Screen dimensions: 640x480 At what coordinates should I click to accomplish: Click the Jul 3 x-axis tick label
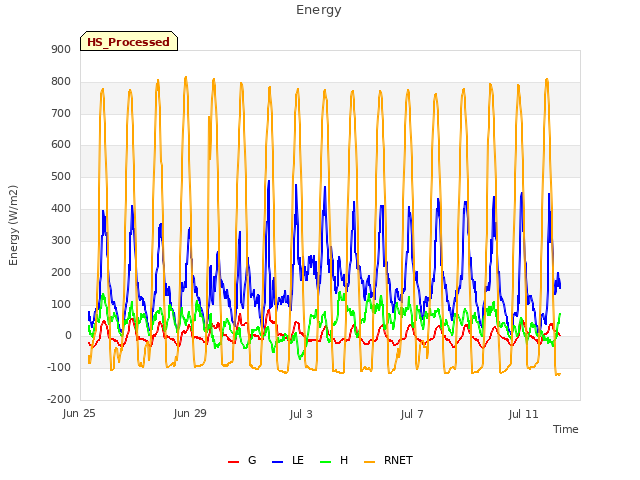tap(301, 414)
